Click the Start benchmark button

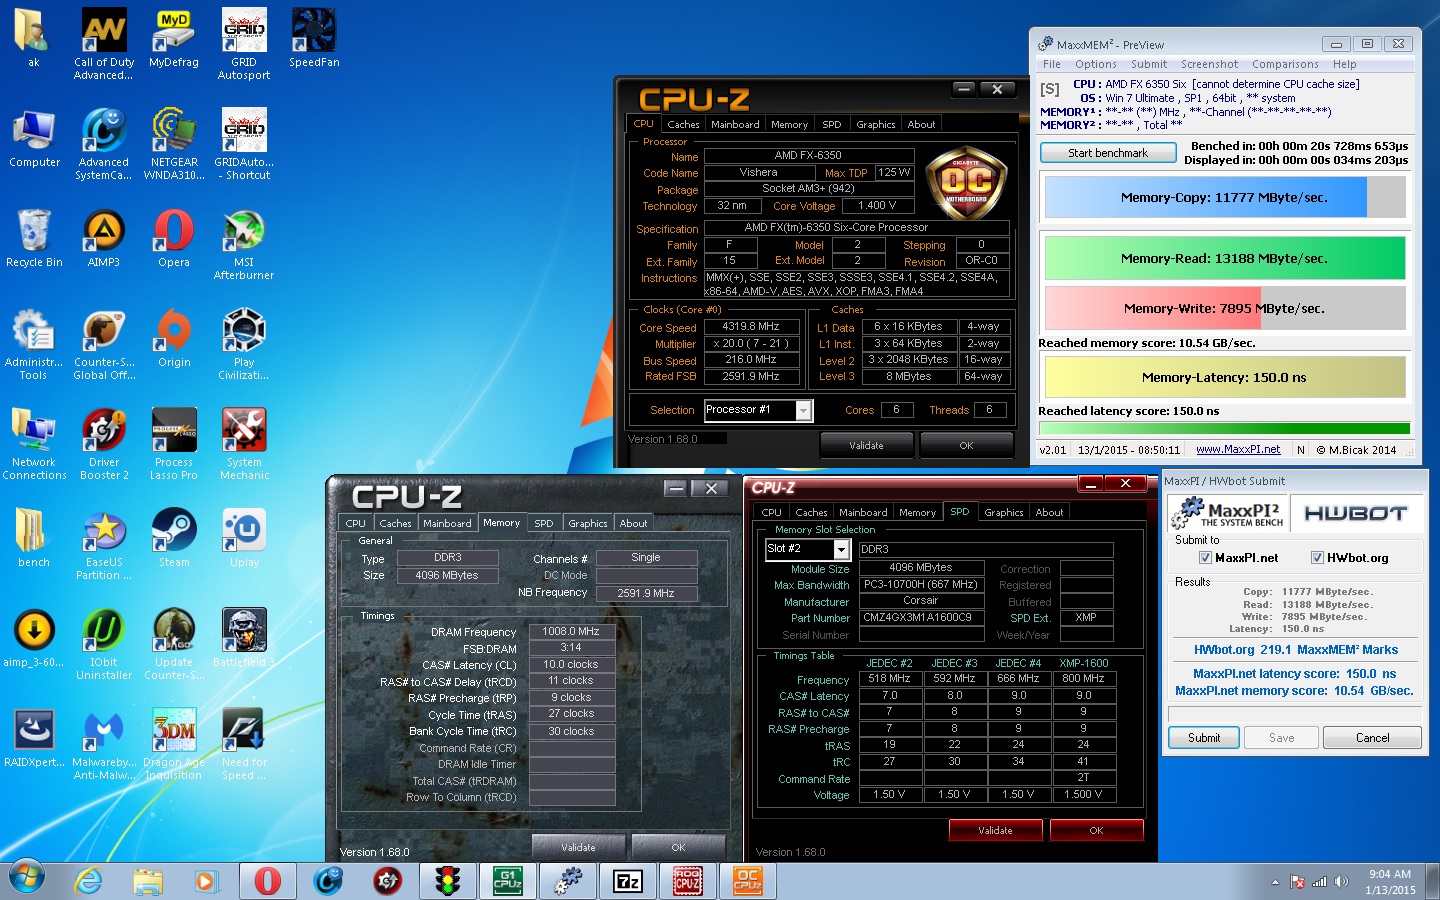pyautogui.click(x=1108, y=153)
